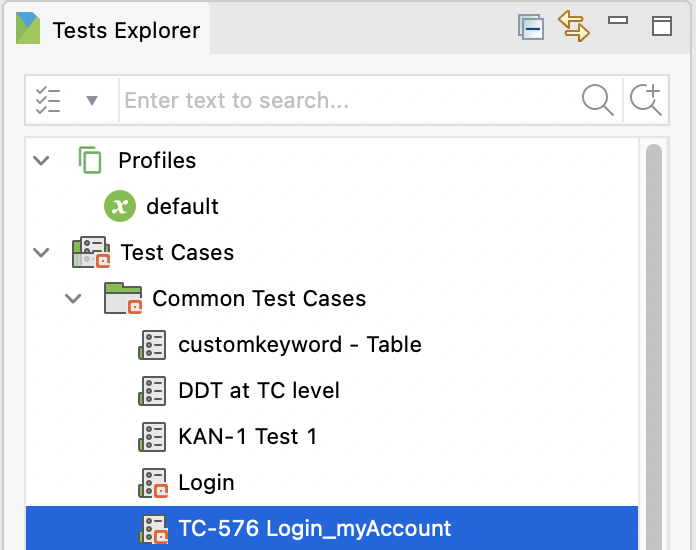Open advanced search with plus magnifier icon

click(645, 100)
